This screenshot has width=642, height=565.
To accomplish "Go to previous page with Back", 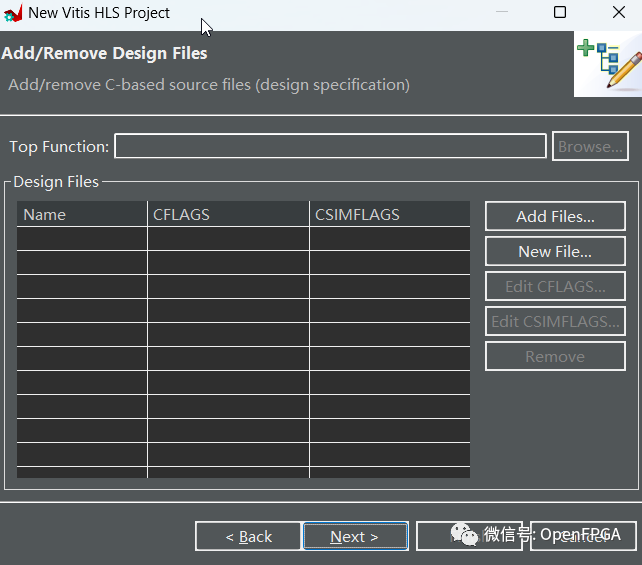I will pyautogui.click(x=249, y=536).
